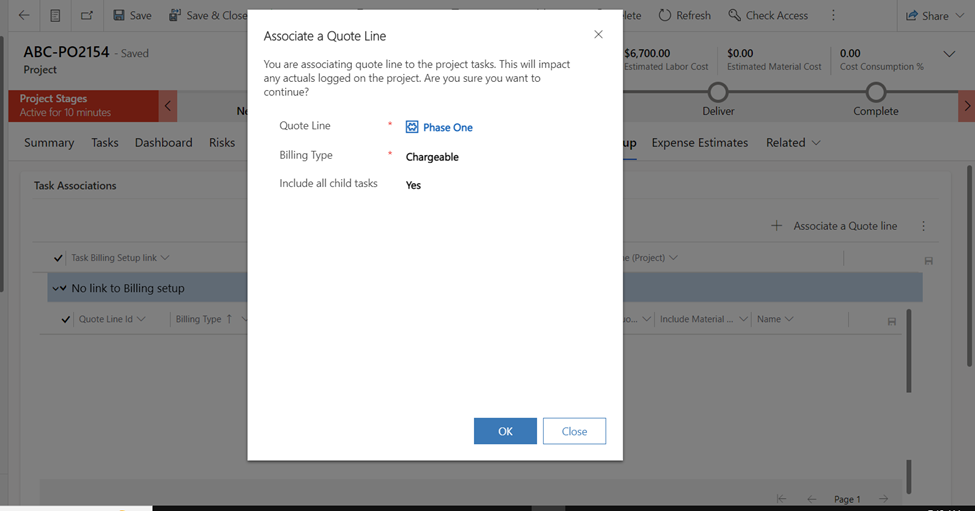The width and height of the screenshot is (975, 511).
Task: Switch to the Risks tab
Action: (x=222, y=143)
